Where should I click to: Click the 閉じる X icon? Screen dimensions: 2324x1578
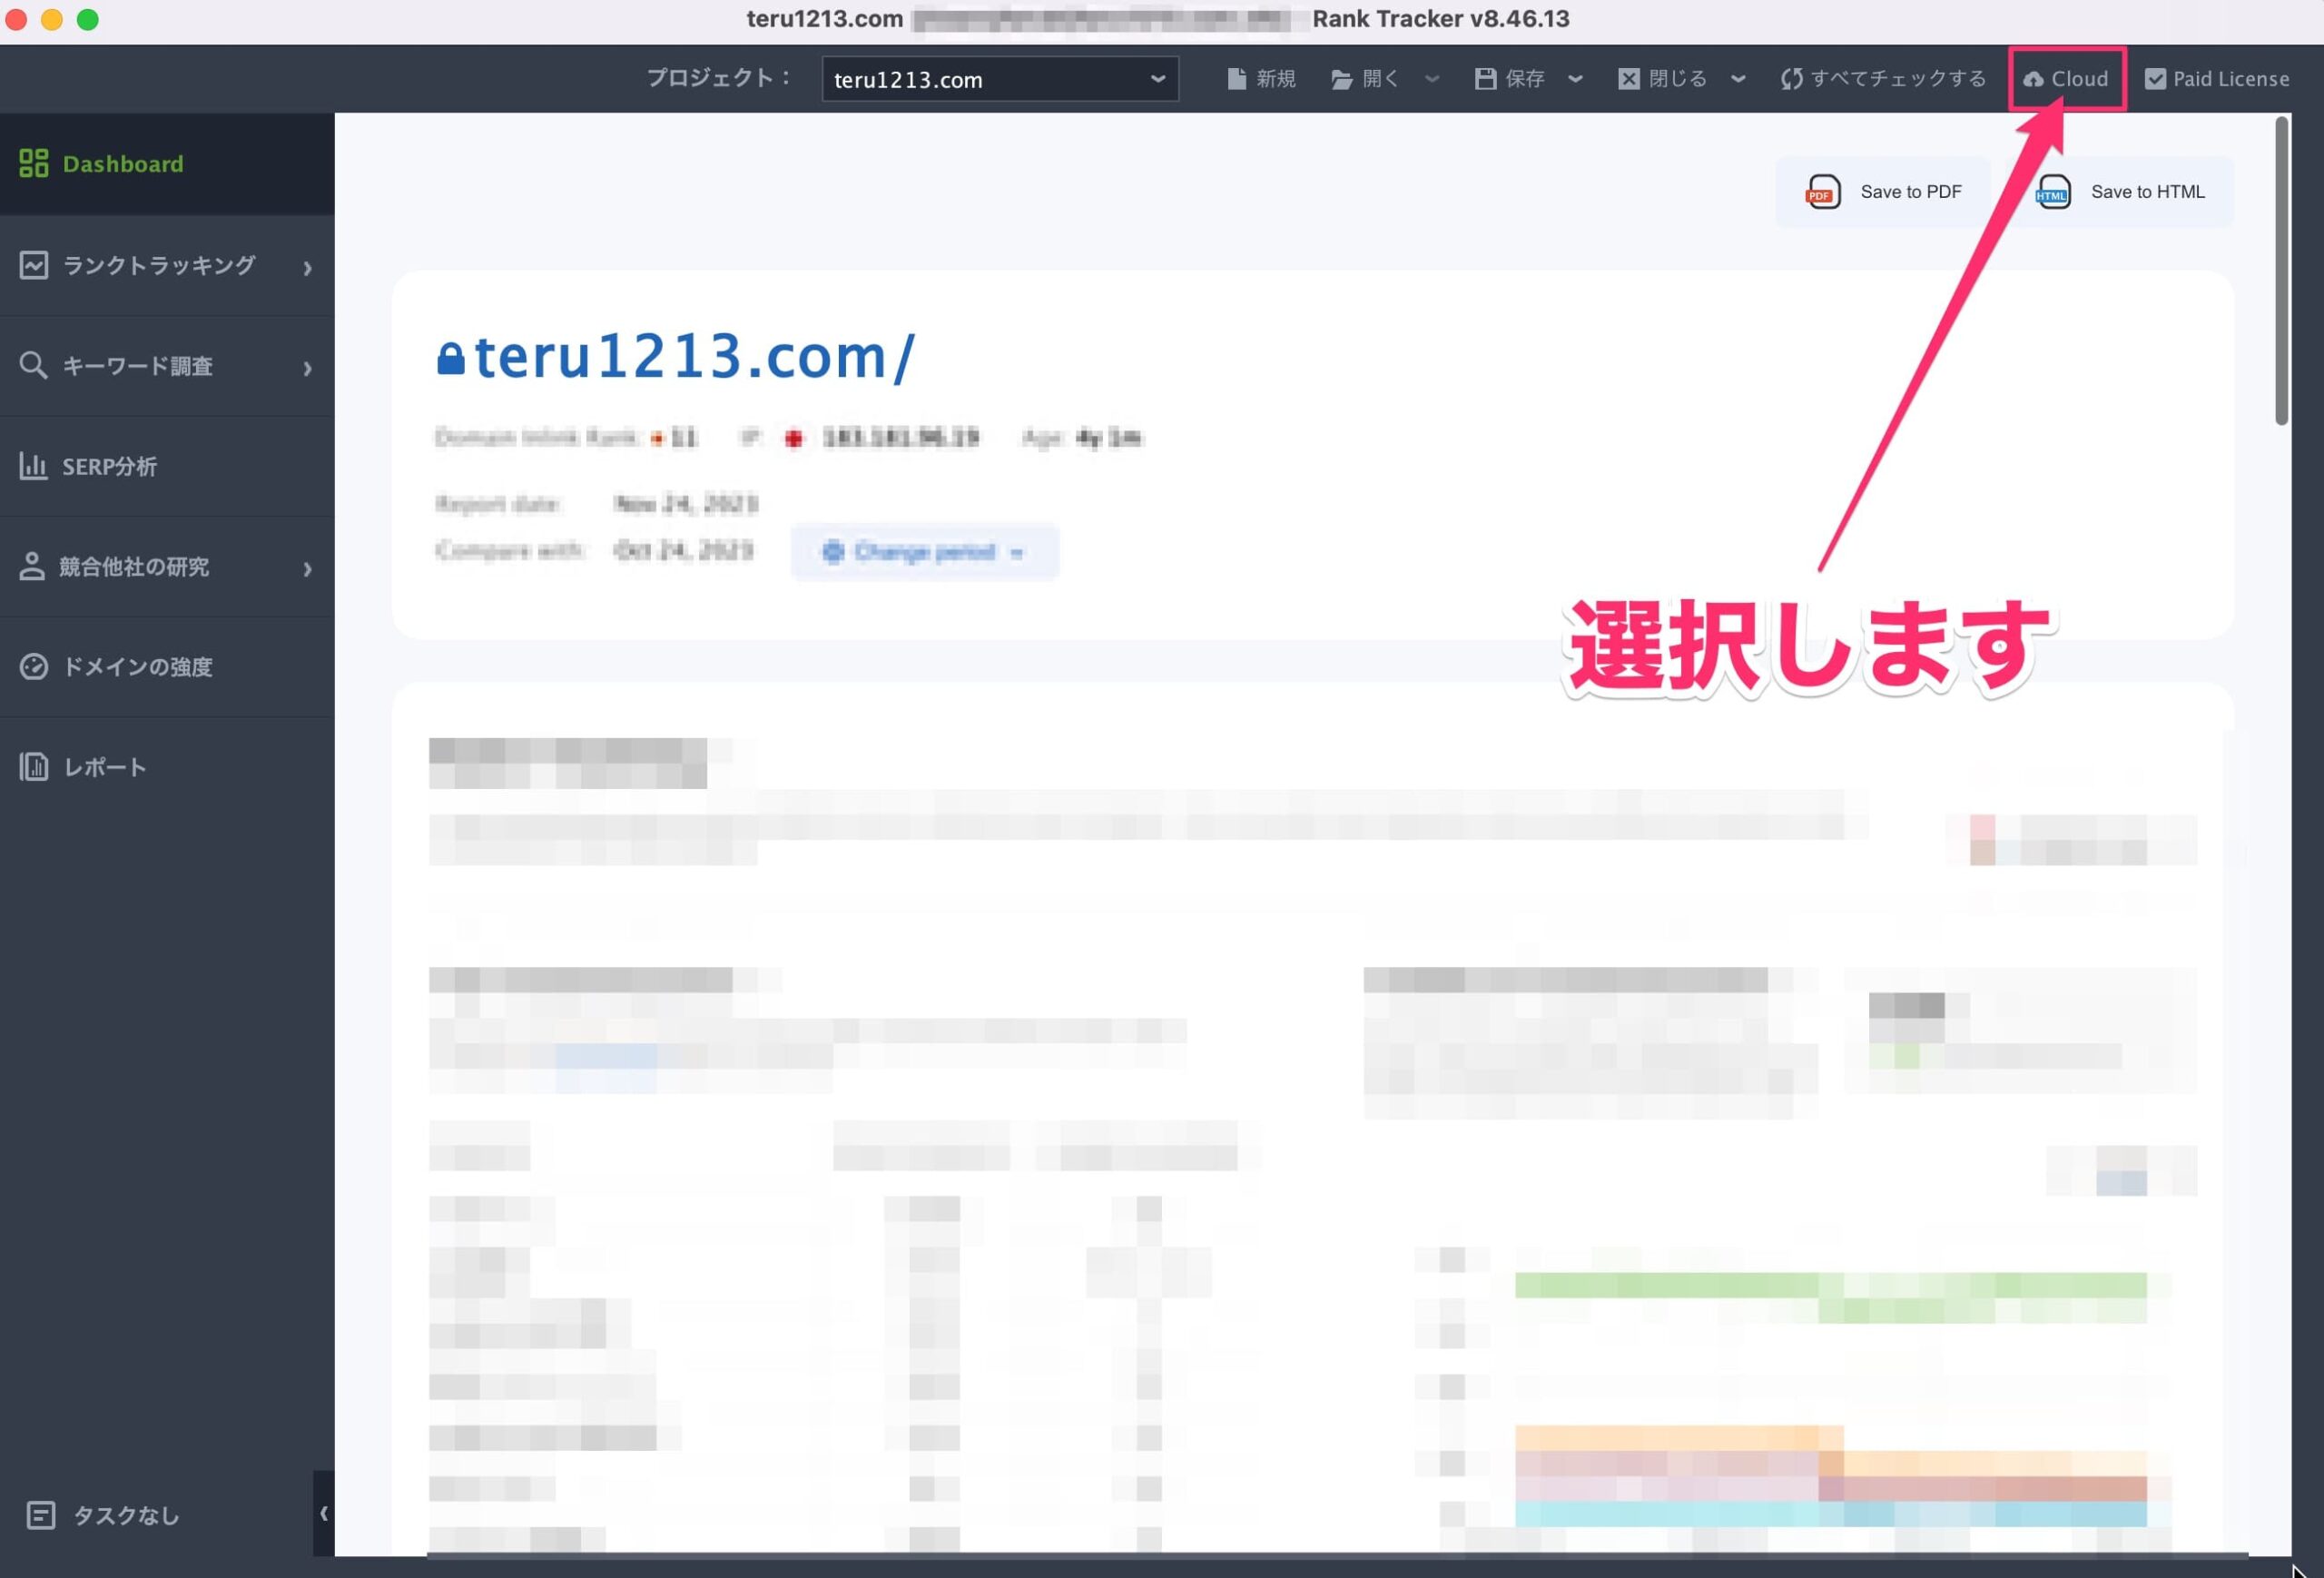(1629, 79)
